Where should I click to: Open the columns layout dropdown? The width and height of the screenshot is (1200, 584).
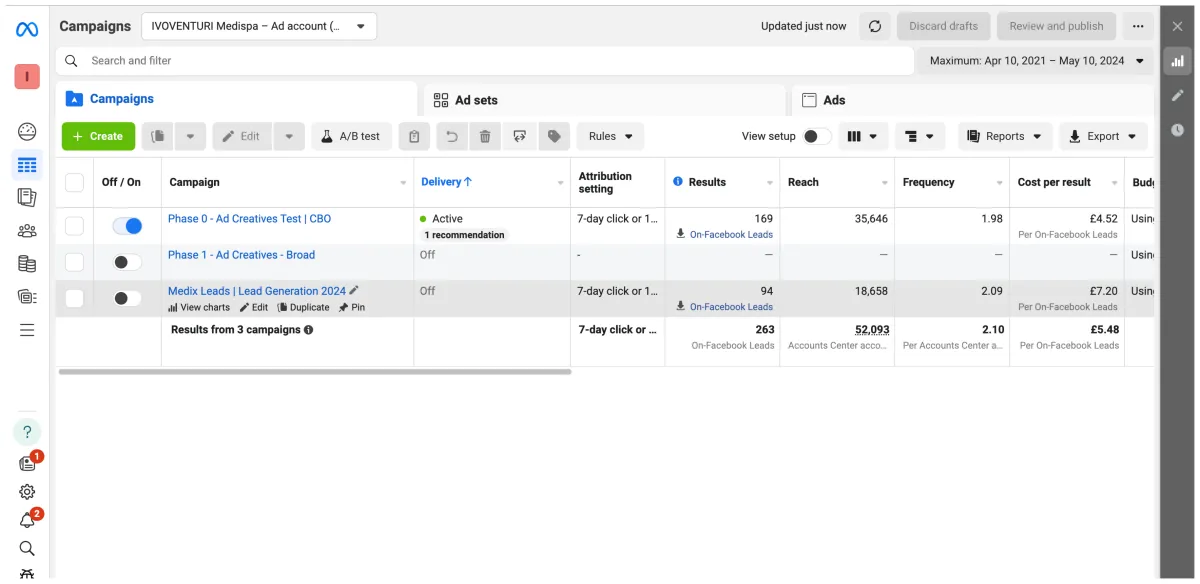pyautogui.click(x=862, y=136)
